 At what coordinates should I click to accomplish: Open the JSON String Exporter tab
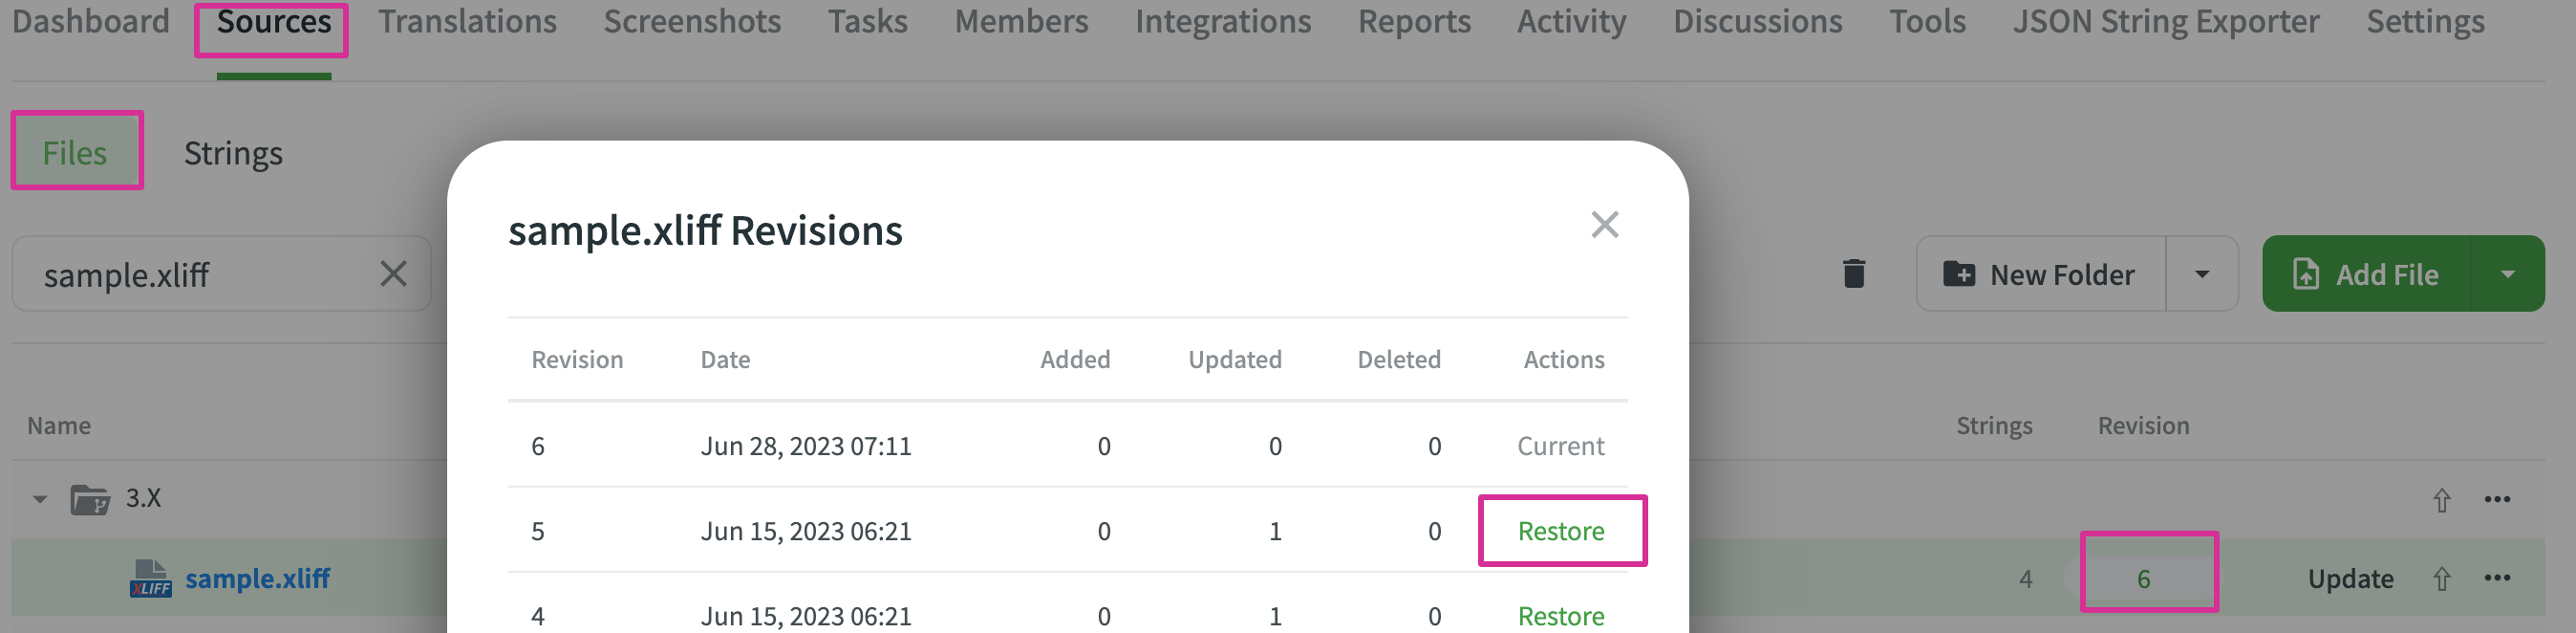tap(2165, 21)
